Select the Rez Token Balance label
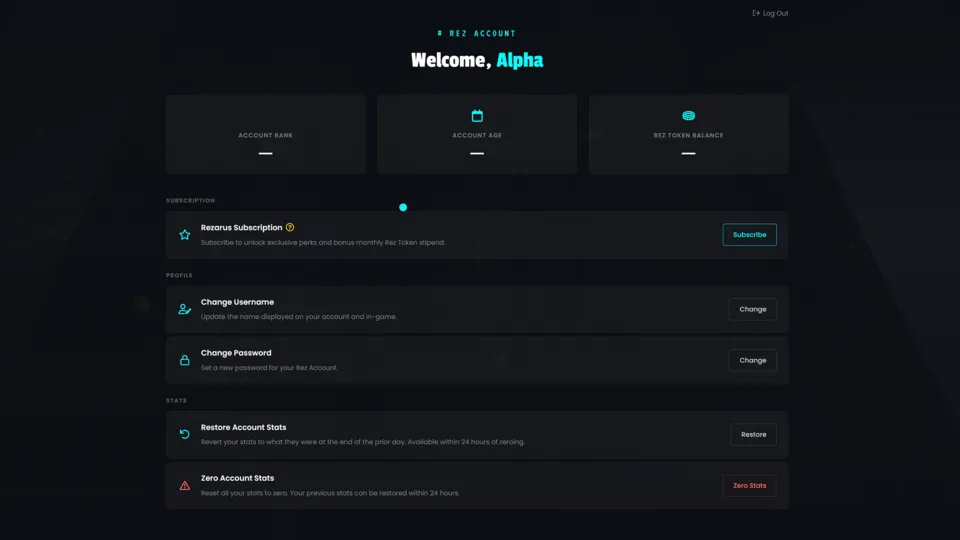 688,135
